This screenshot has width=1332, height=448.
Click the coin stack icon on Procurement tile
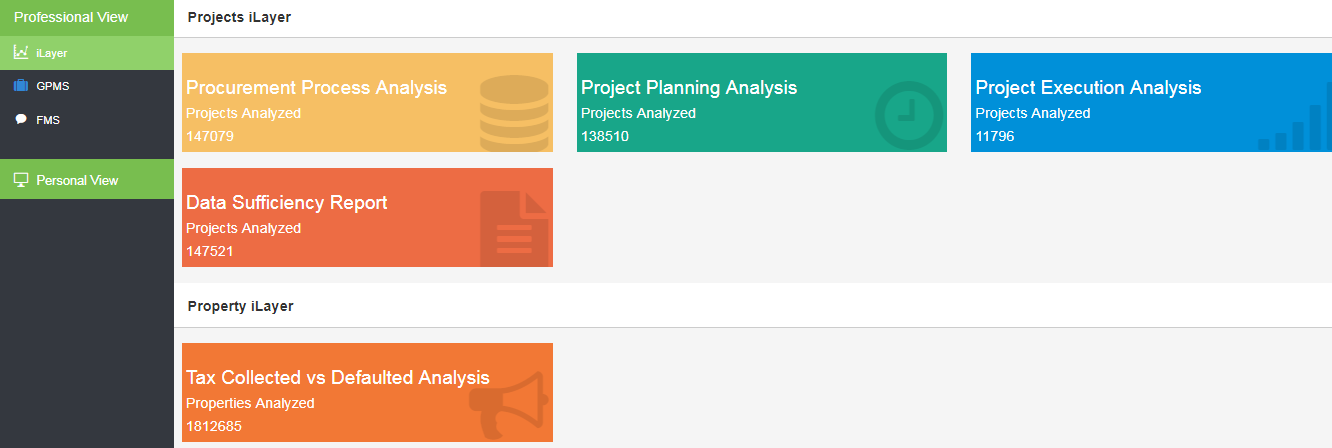[514, 112]
